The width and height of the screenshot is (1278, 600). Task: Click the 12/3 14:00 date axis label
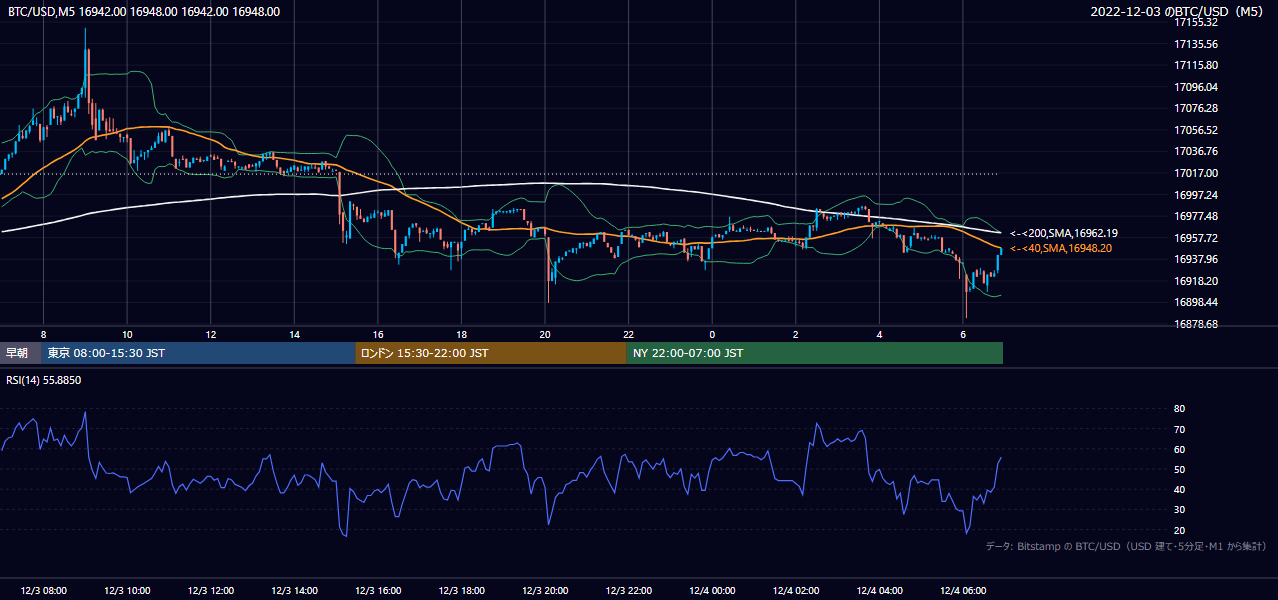tap(294, 590)
